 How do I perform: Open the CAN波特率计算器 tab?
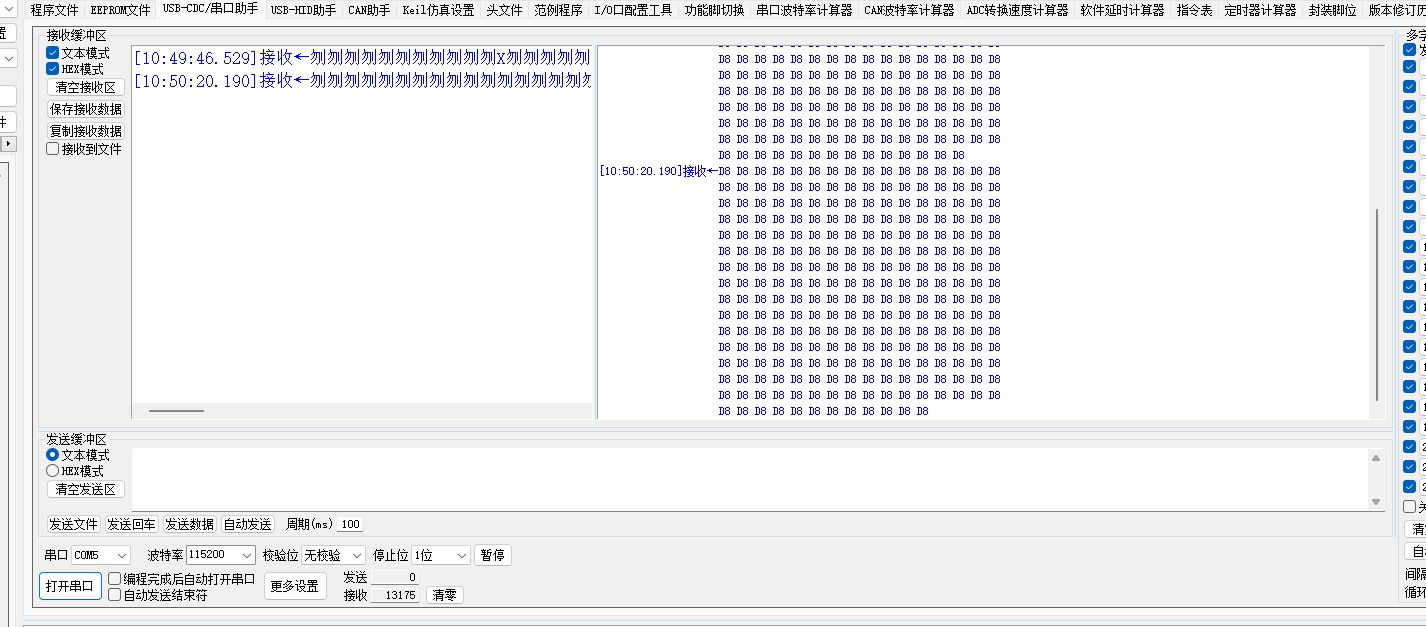[x=909, y=11]
